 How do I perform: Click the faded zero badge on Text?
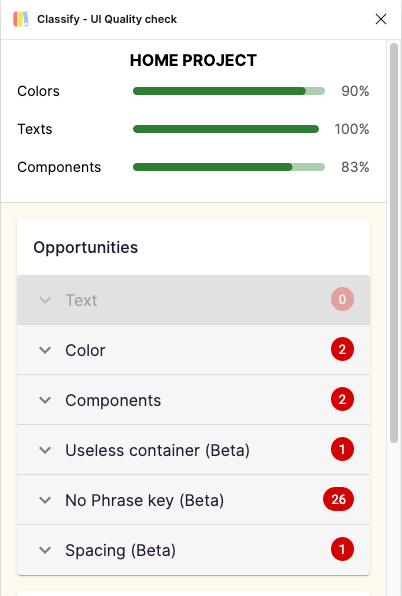[342, 299]
